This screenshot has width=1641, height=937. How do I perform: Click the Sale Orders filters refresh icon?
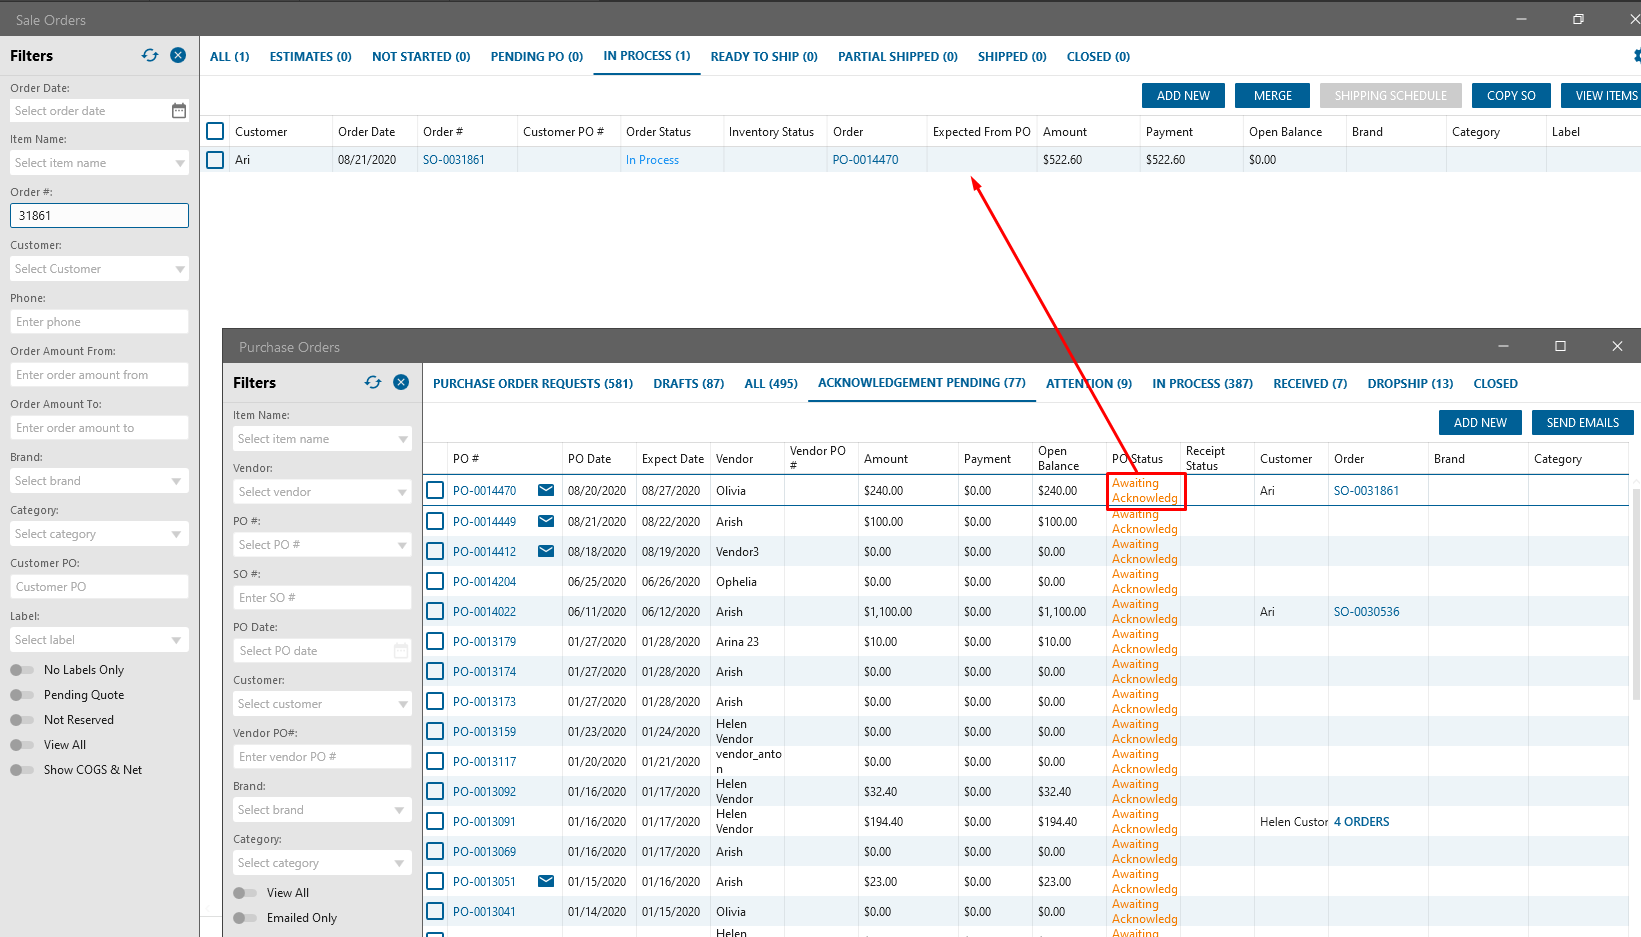pyautogui.click(x=150, y=56)
